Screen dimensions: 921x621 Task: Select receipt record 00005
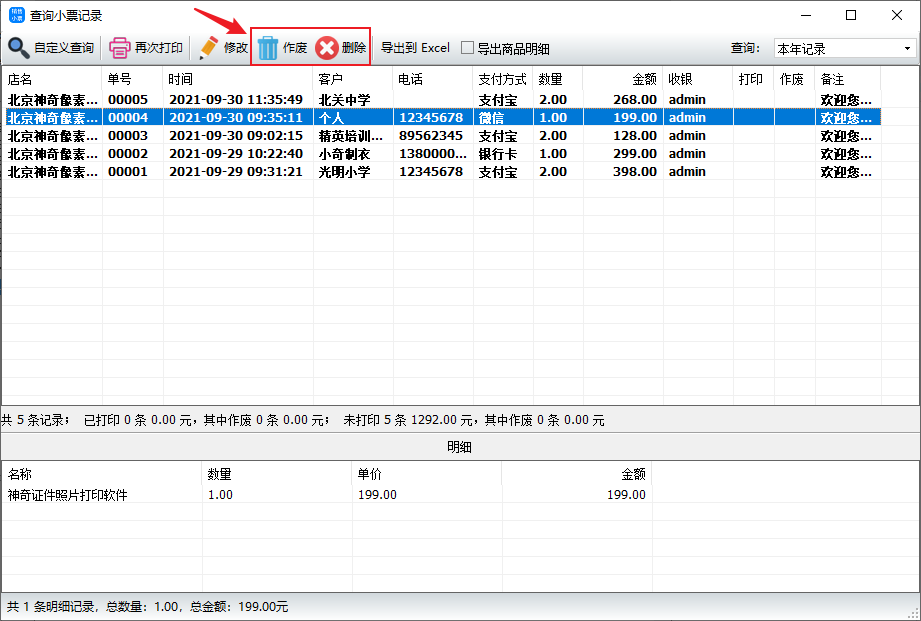[x=128, y=100]
